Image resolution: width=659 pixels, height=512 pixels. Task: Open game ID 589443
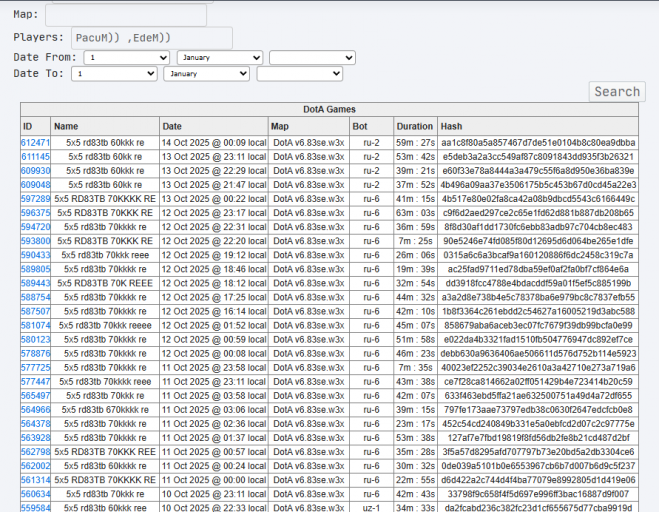(x=35, y=283)
